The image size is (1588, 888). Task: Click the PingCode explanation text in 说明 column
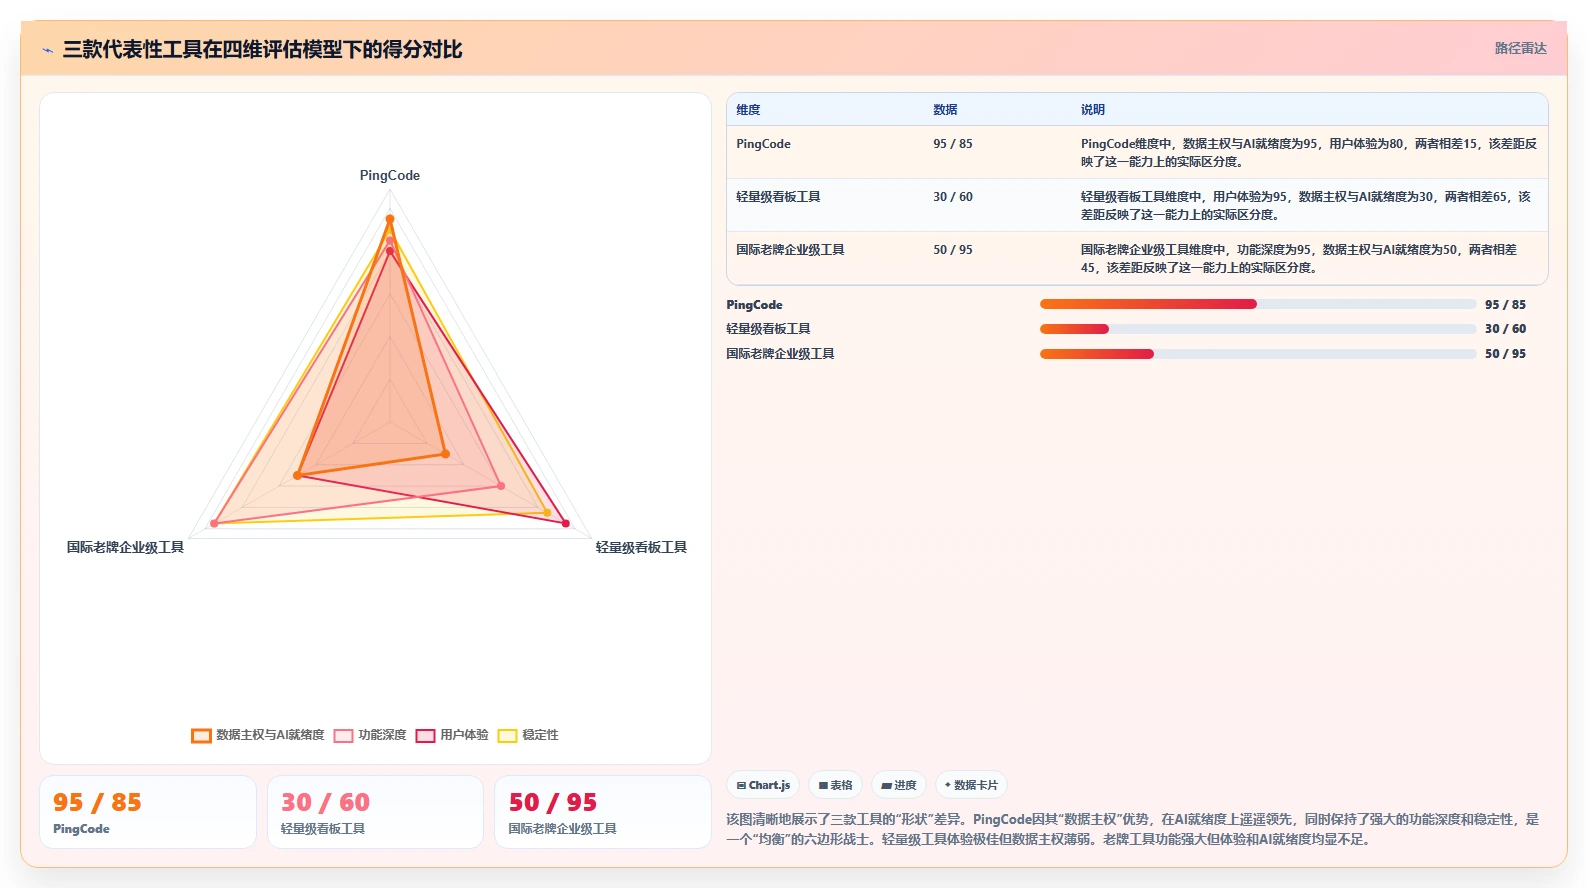pos(1309,153)
